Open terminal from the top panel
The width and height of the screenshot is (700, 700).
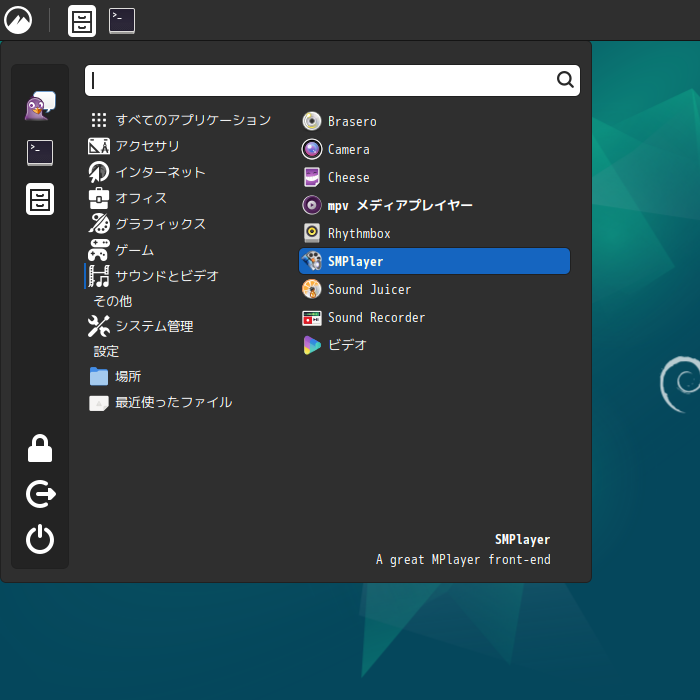pyautogui.click(x=122, y=20)
